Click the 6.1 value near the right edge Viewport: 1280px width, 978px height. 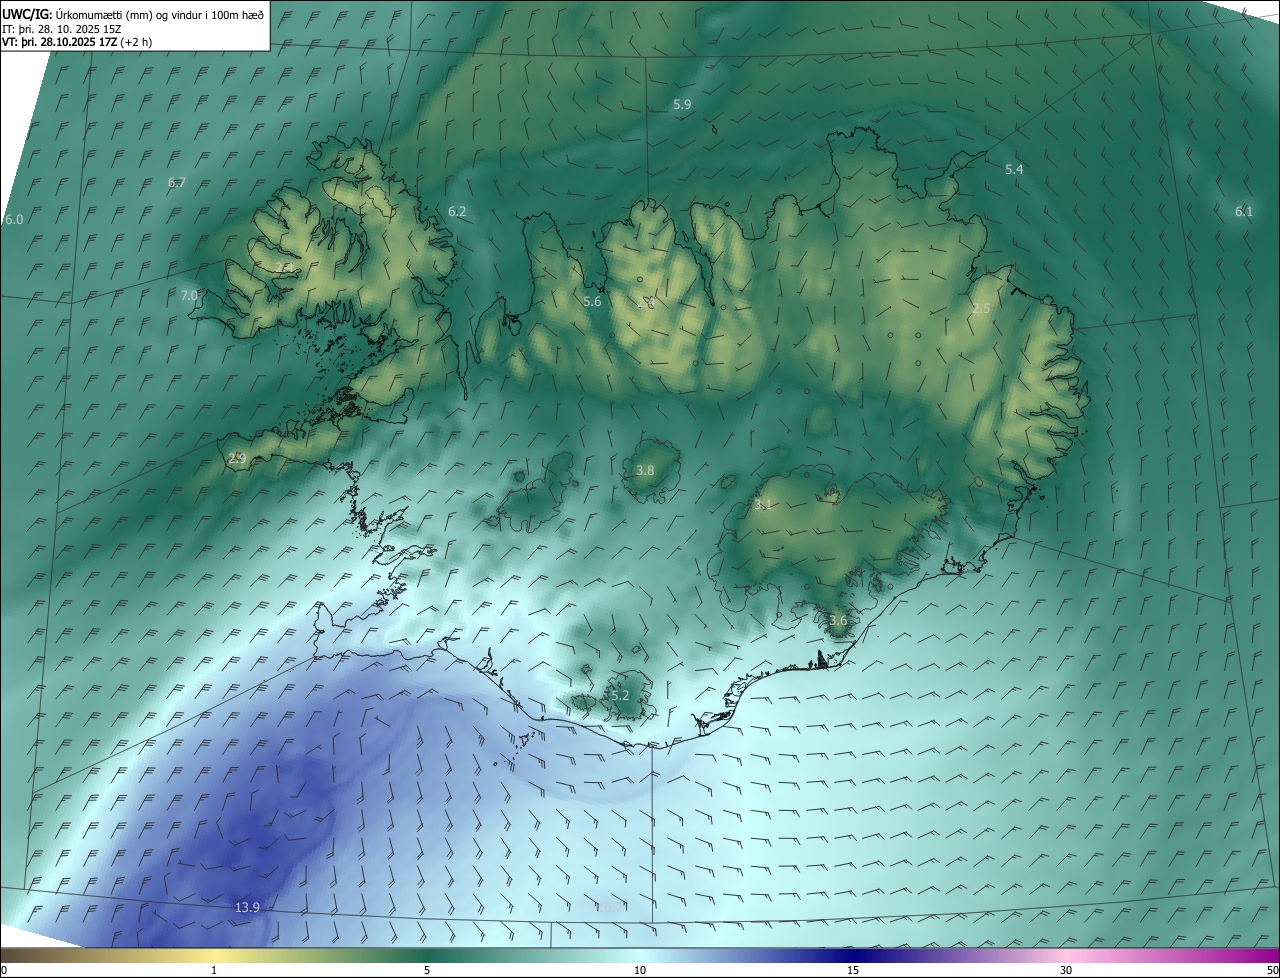pyautogui.click(x=1244, y=211)
